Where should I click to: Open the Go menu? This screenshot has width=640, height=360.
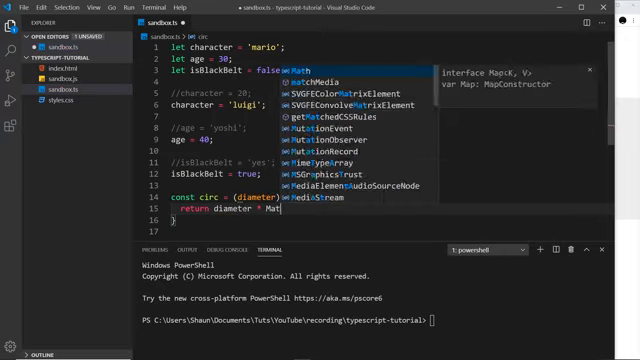pos(111,7)
